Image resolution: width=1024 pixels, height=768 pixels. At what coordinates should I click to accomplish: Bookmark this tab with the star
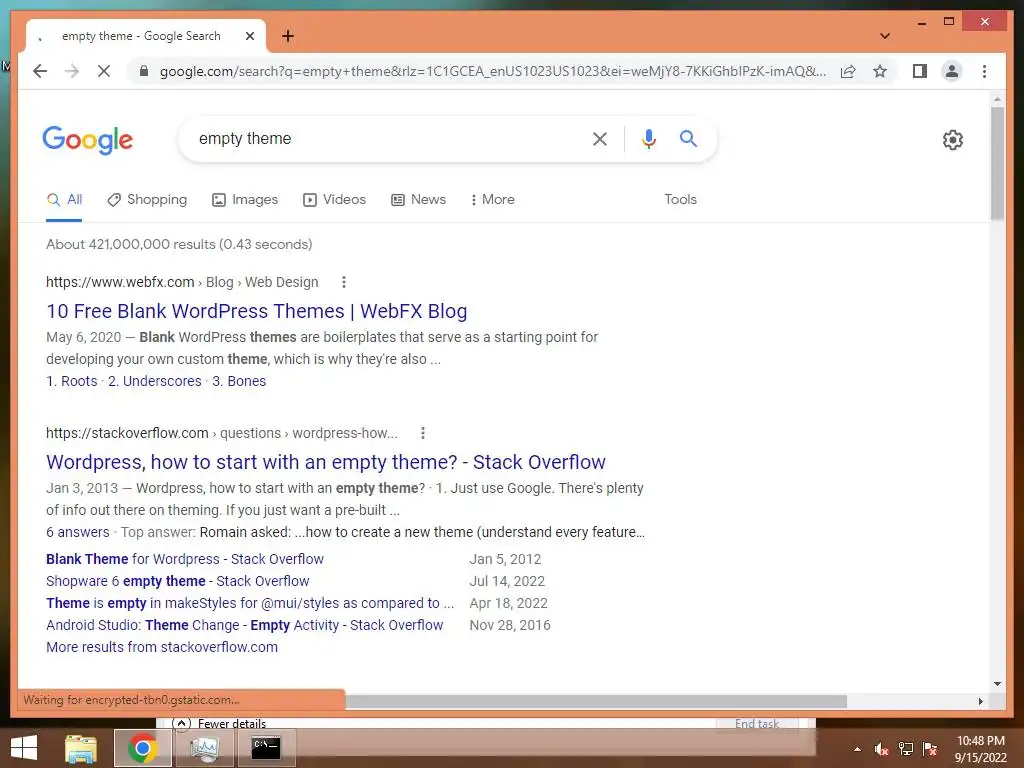tap(880, 71)
